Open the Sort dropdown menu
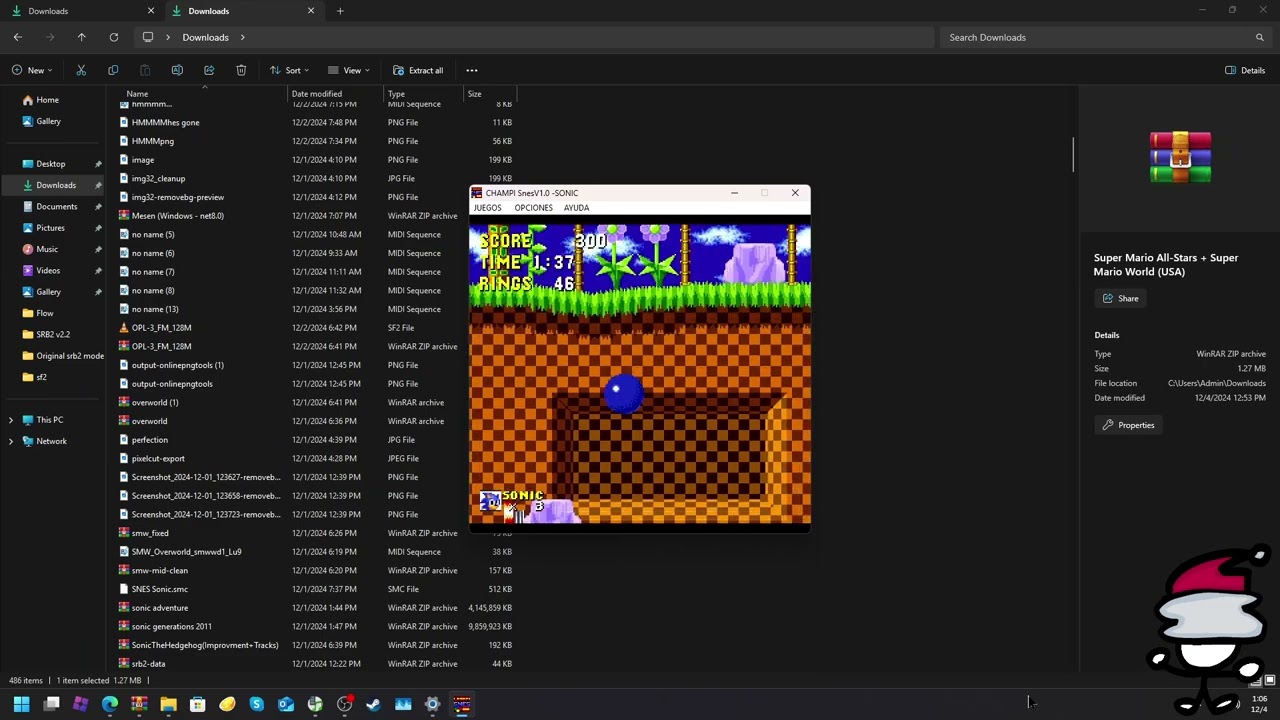This screenshot has width=1280, height=720. click(289, 70)
